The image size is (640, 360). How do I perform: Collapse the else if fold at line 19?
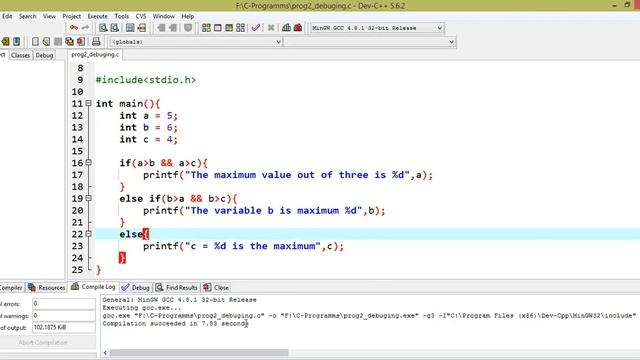88,198
